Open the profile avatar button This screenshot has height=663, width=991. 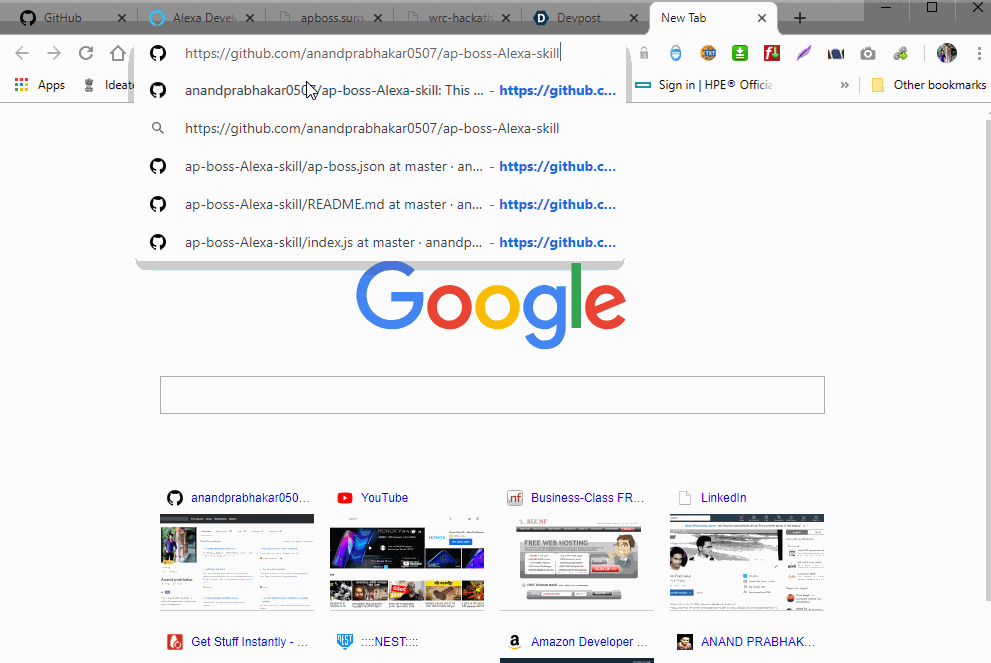click(947, 53)
